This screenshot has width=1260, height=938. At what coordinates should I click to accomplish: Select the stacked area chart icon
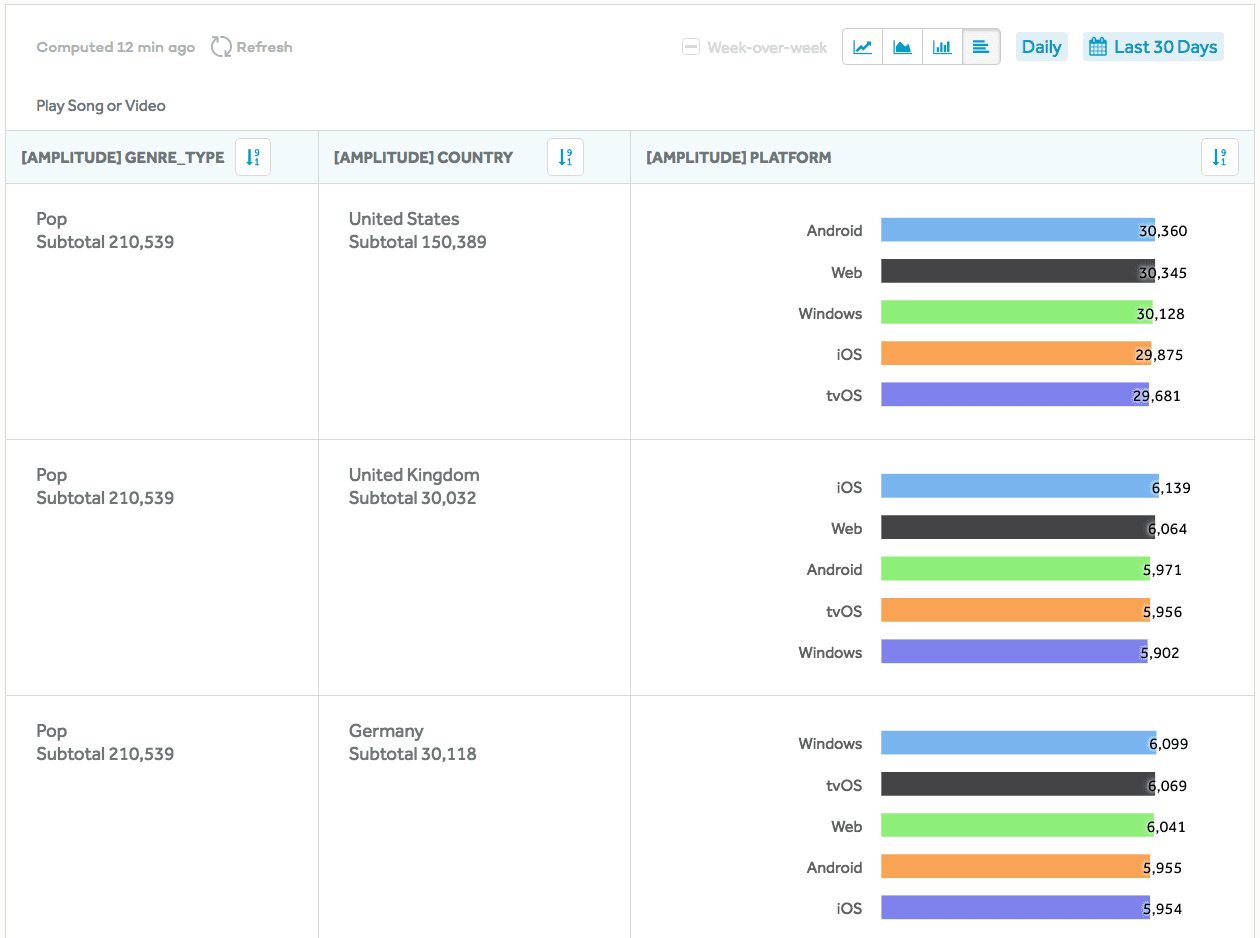(x=902, y=47)
